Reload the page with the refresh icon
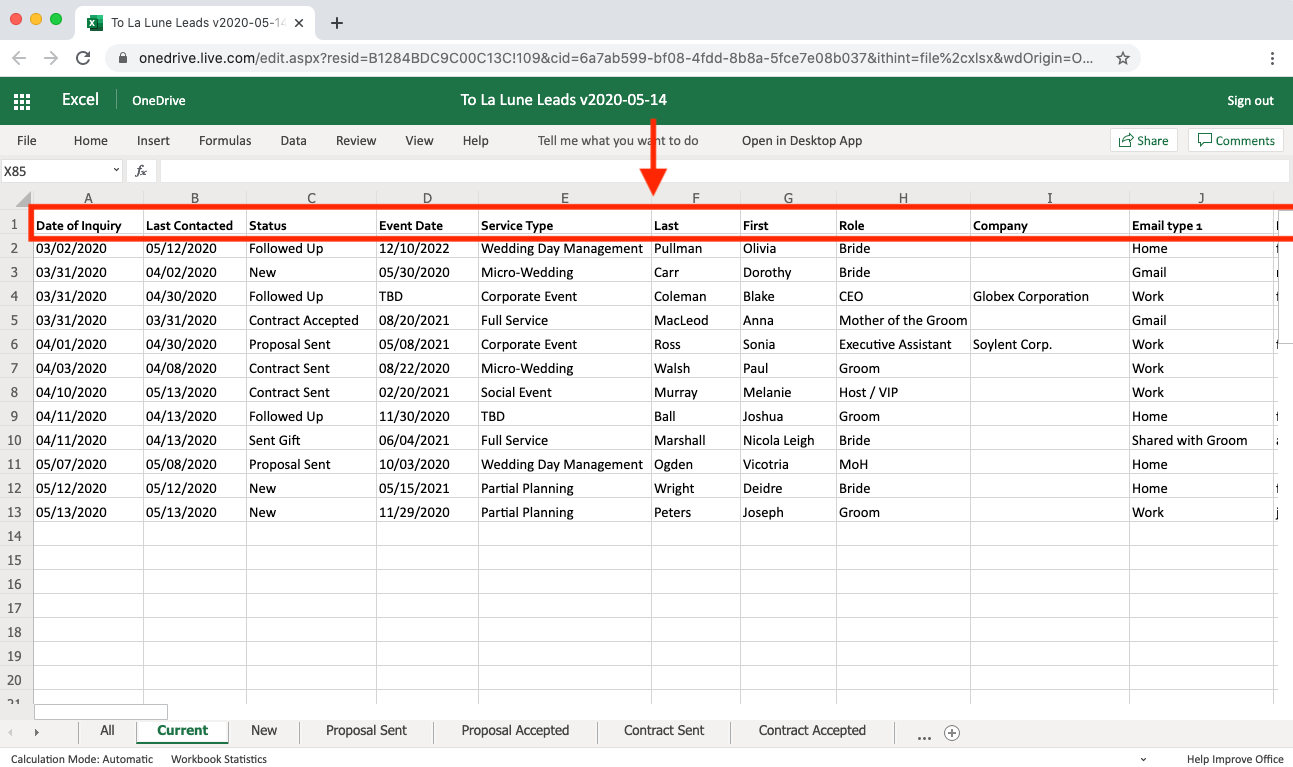The width and height of the screenshot is (1293, 767). tap(83, 58)
